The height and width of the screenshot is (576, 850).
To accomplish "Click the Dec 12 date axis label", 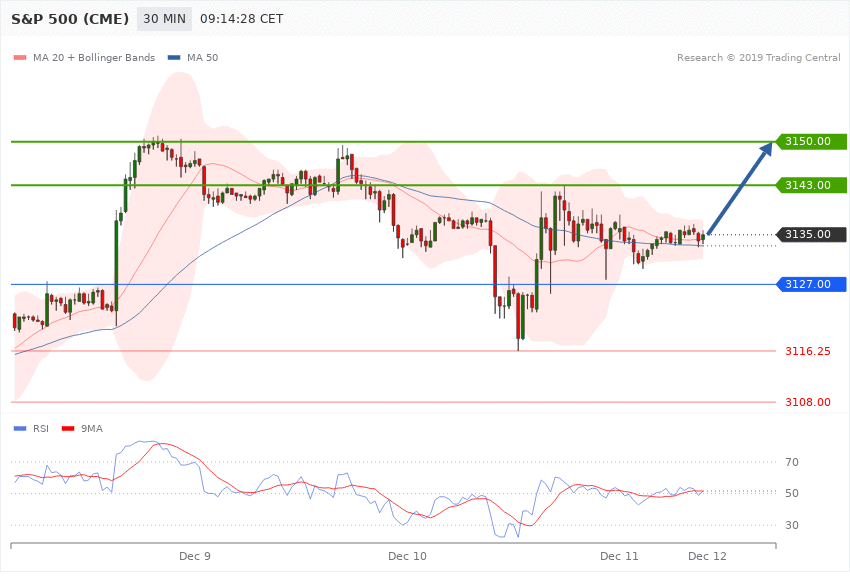I will click(707, 556).
